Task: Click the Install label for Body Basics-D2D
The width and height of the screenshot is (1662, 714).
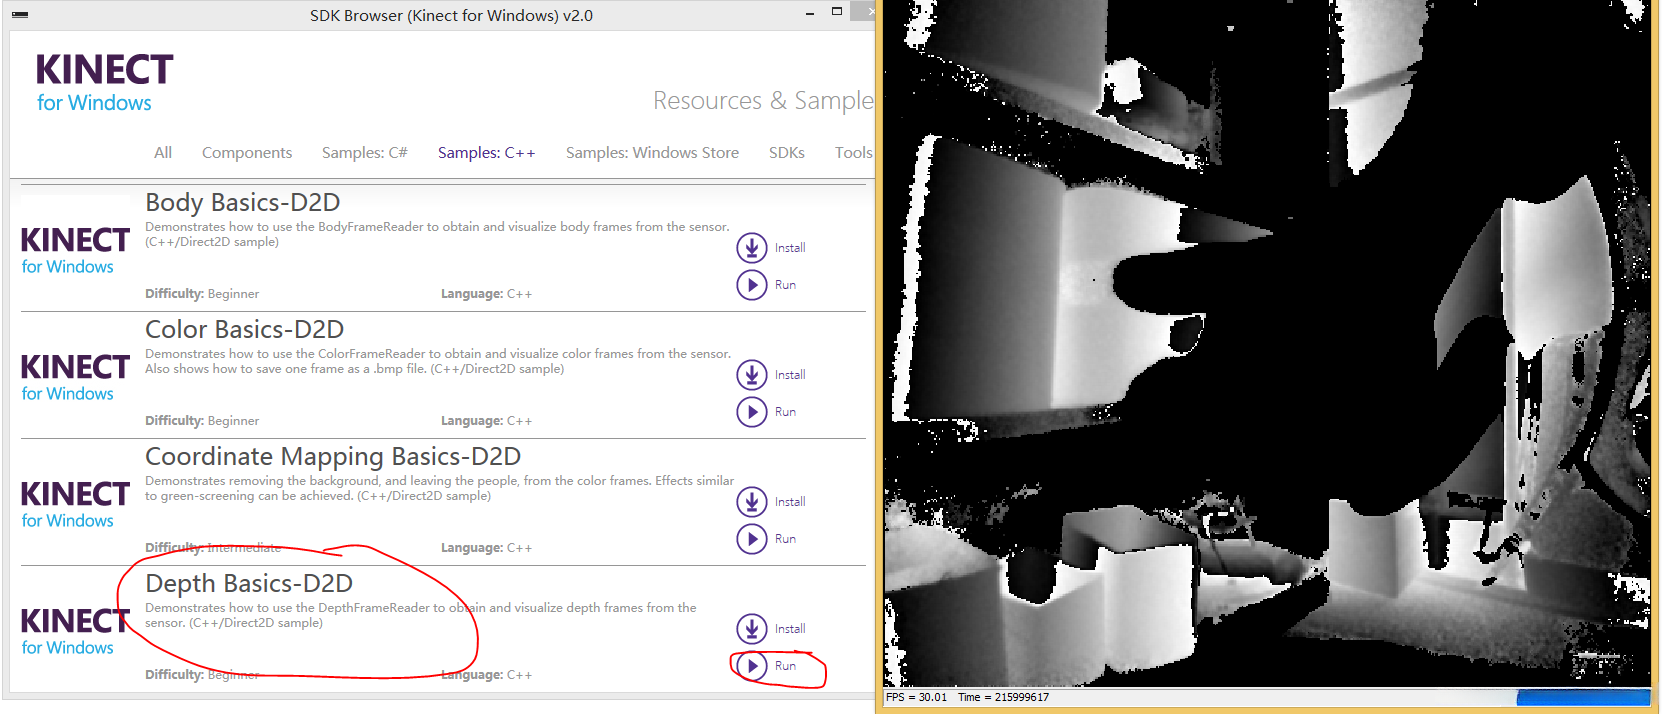Action: click(790, 248)
